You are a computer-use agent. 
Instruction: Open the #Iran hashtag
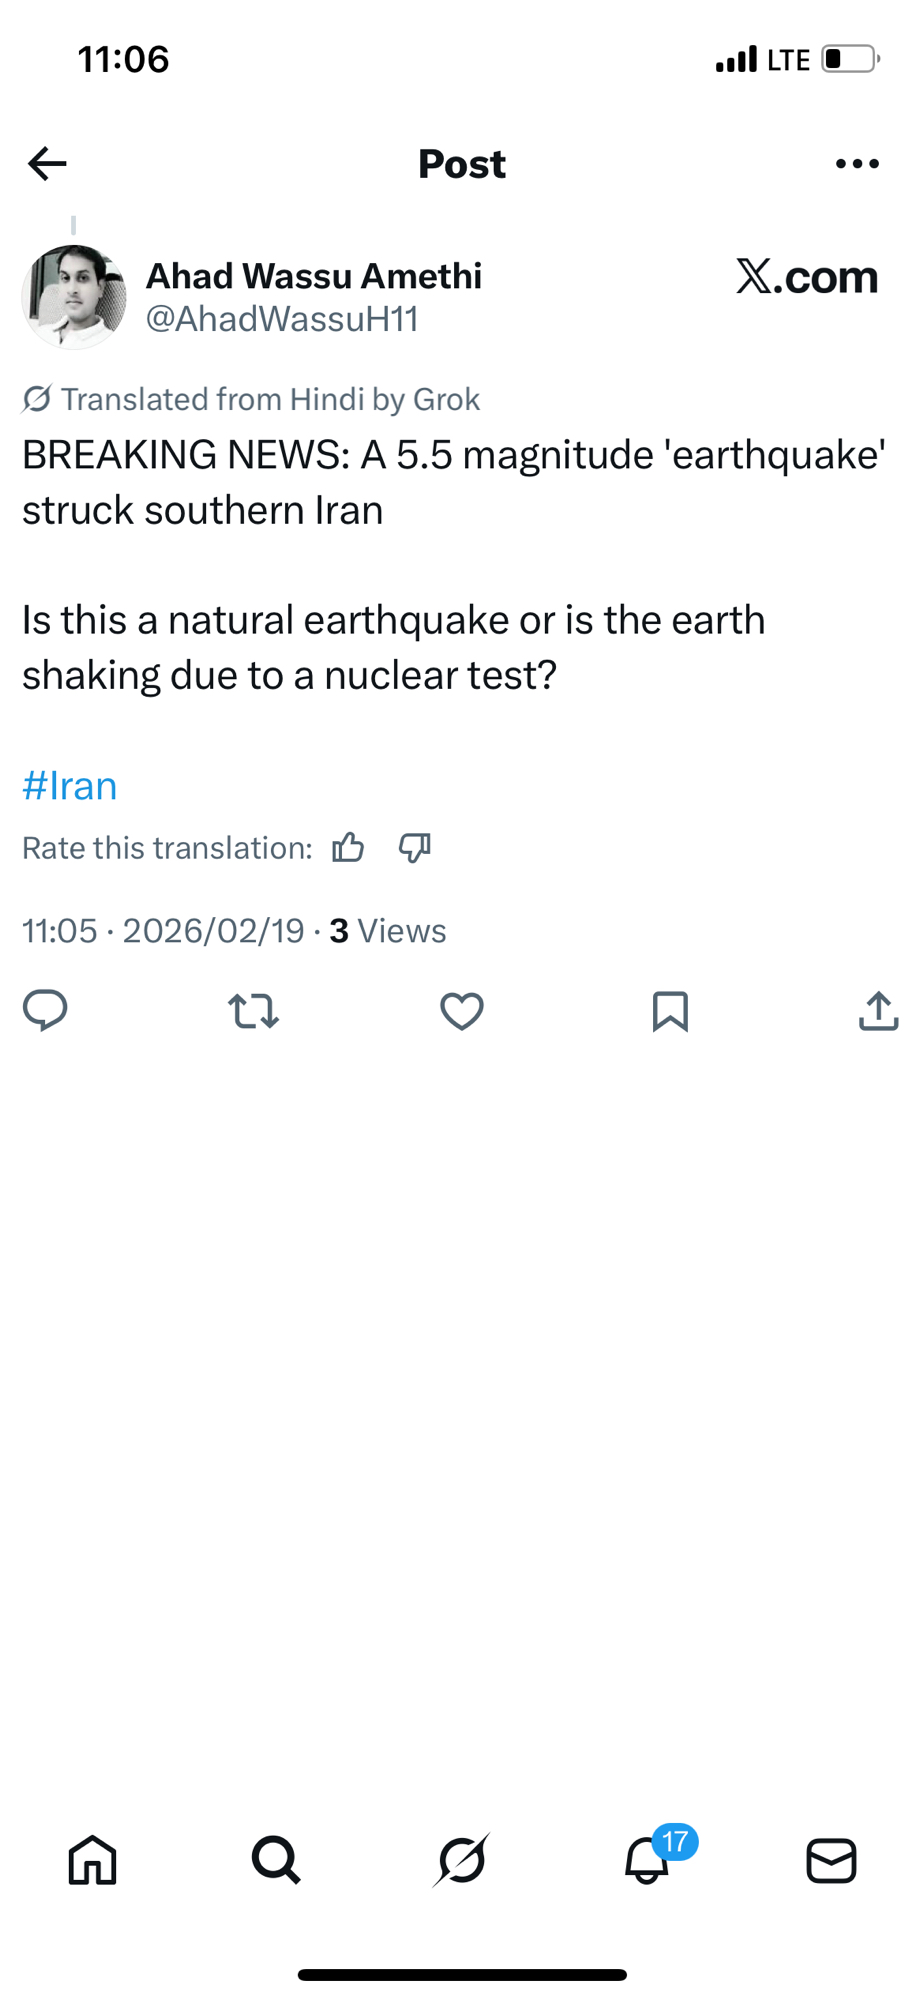[x=70, y=786]
